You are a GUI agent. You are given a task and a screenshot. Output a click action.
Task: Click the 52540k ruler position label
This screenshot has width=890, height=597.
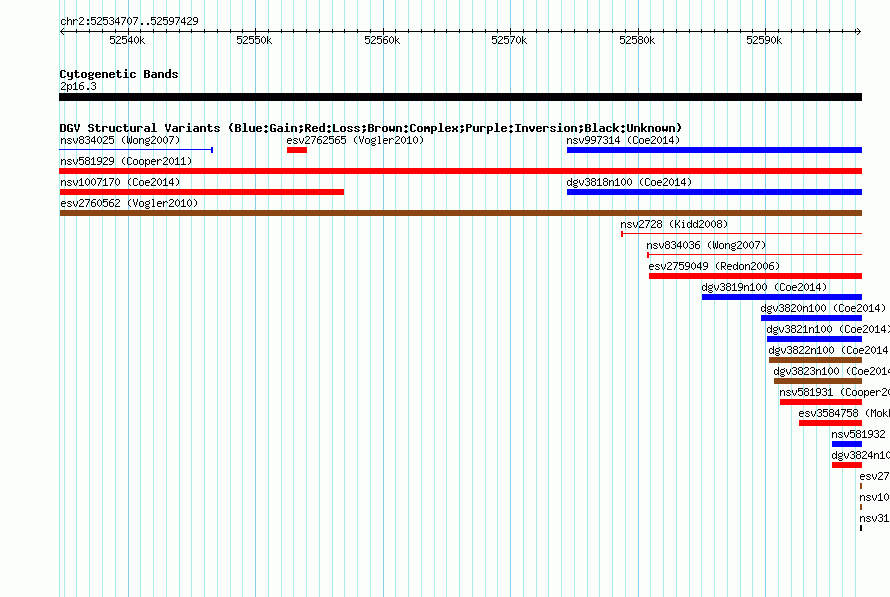click(127, 40)
